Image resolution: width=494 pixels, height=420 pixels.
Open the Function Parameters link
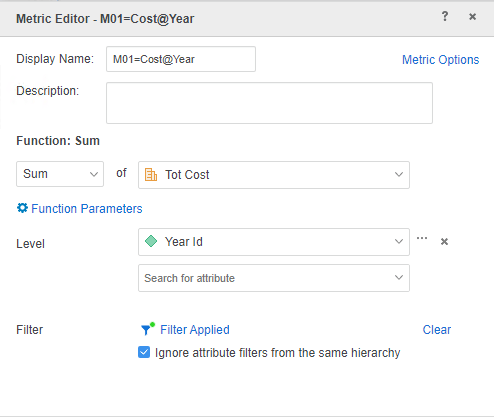[87, 209]
